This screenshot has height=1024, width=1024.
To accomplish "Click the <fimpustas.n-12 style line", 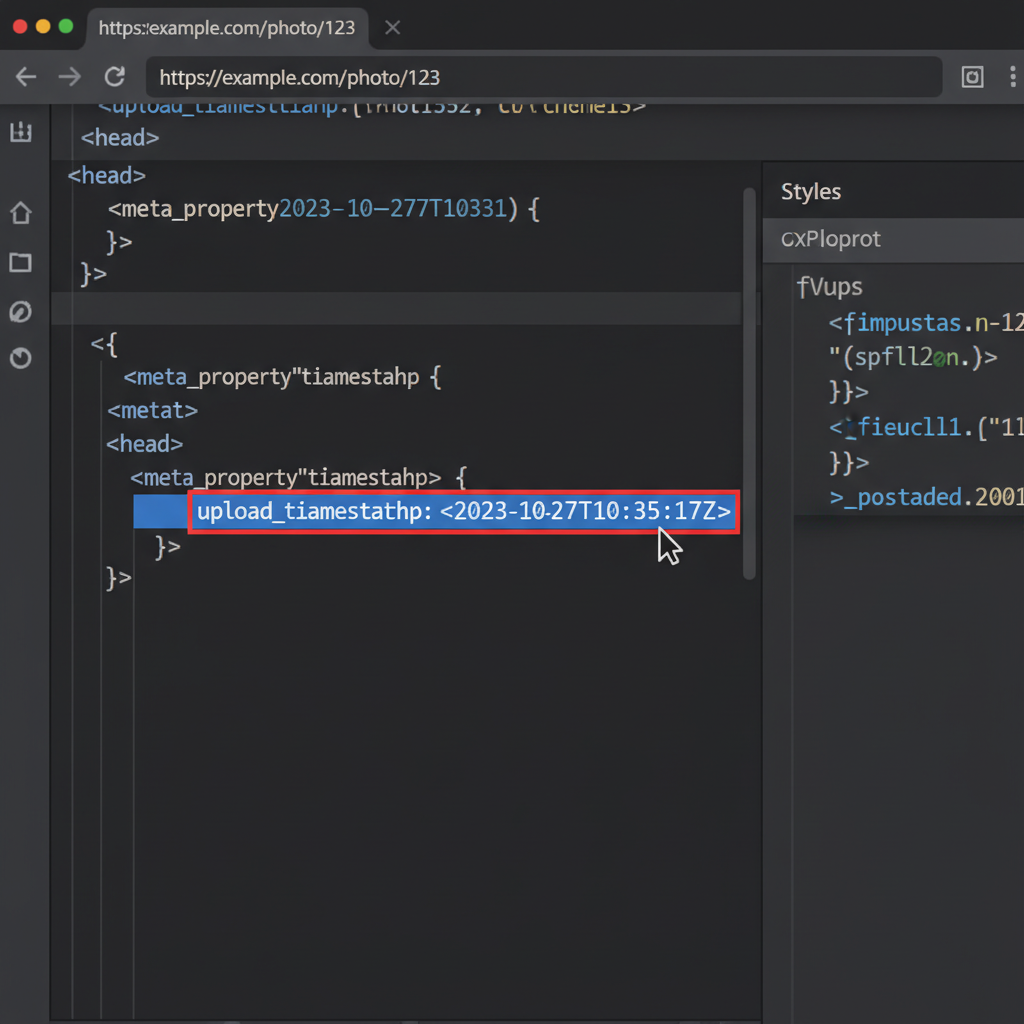I will tap(925, 323).
